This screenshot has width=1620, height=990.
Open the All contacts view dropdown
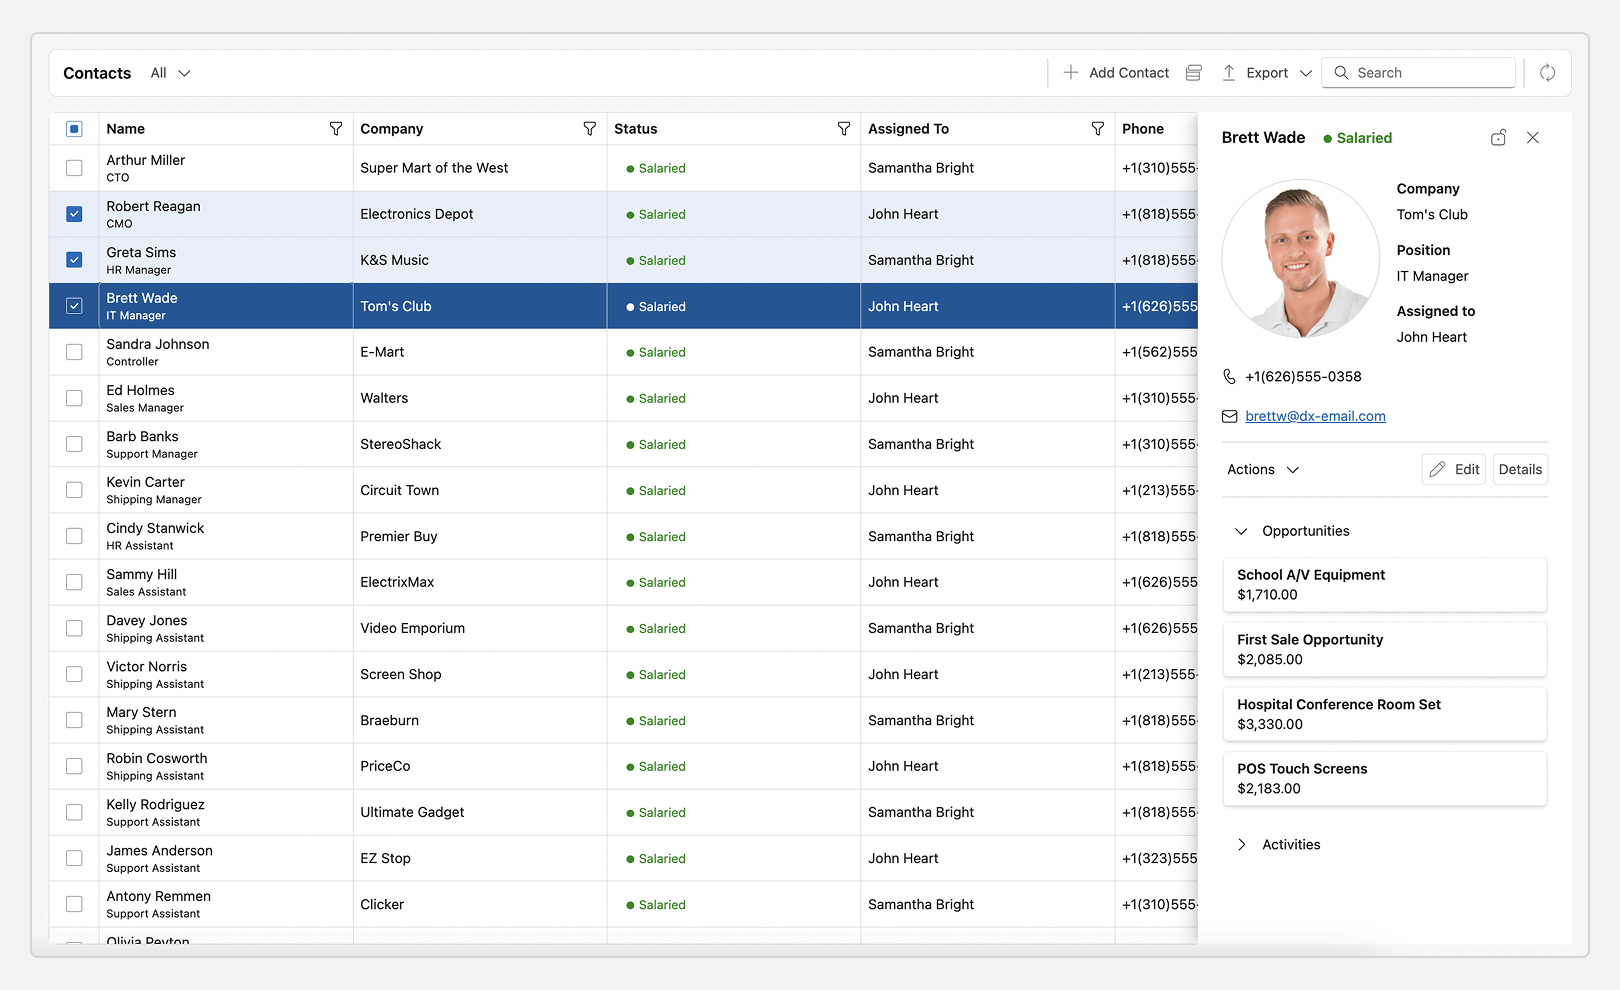pyautogui.click(x=169, y=72)
